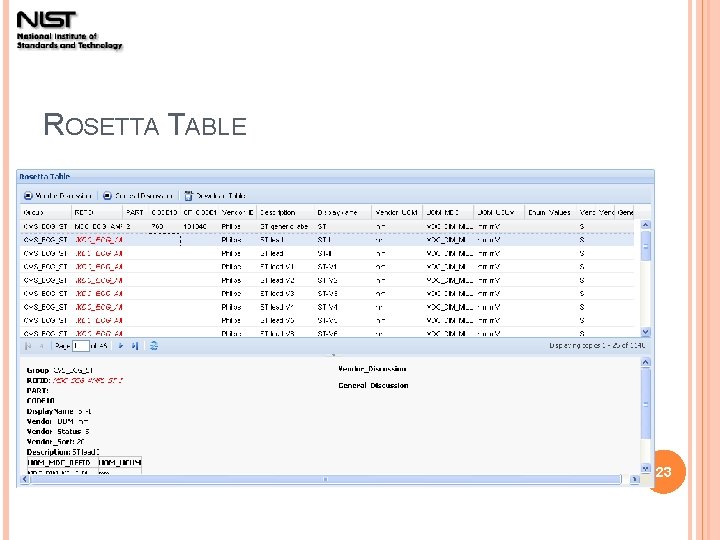Click the bottom horizontal scrollbar thumb

coord(325,479)
